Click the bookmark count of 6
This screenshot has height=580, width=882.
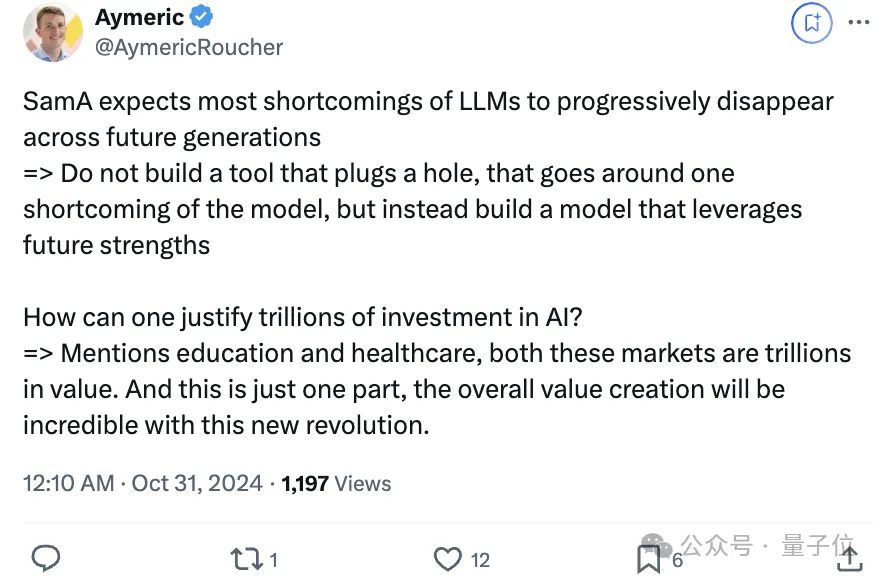coord(677,560)
